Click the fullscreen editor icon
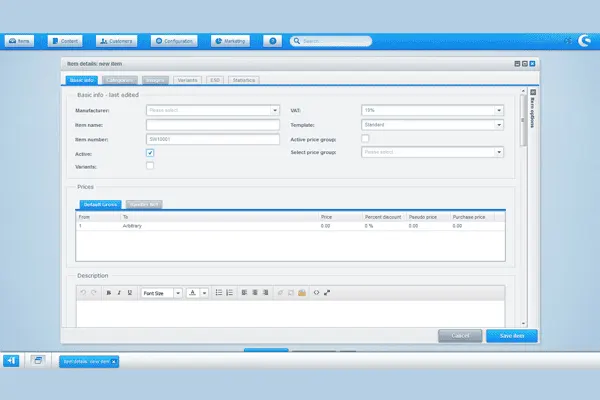Screen dimensions: 600x400 tap(327, 293)
